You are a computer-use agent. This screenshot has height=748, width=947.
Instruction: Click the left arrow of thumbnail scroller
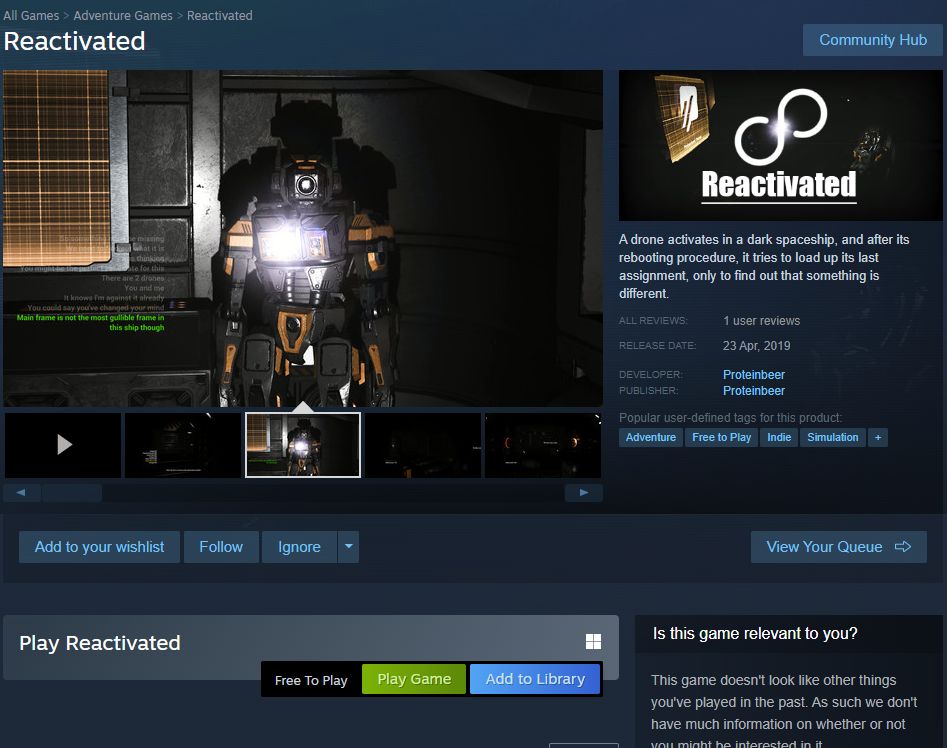21,493
